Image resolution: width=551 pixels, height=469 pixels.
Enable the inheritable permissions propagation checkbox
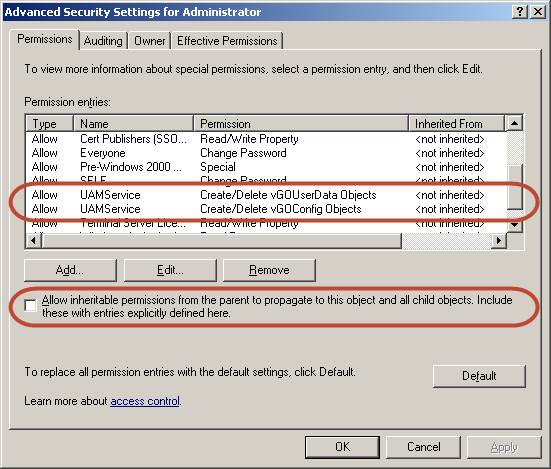[x=31, y=305]
